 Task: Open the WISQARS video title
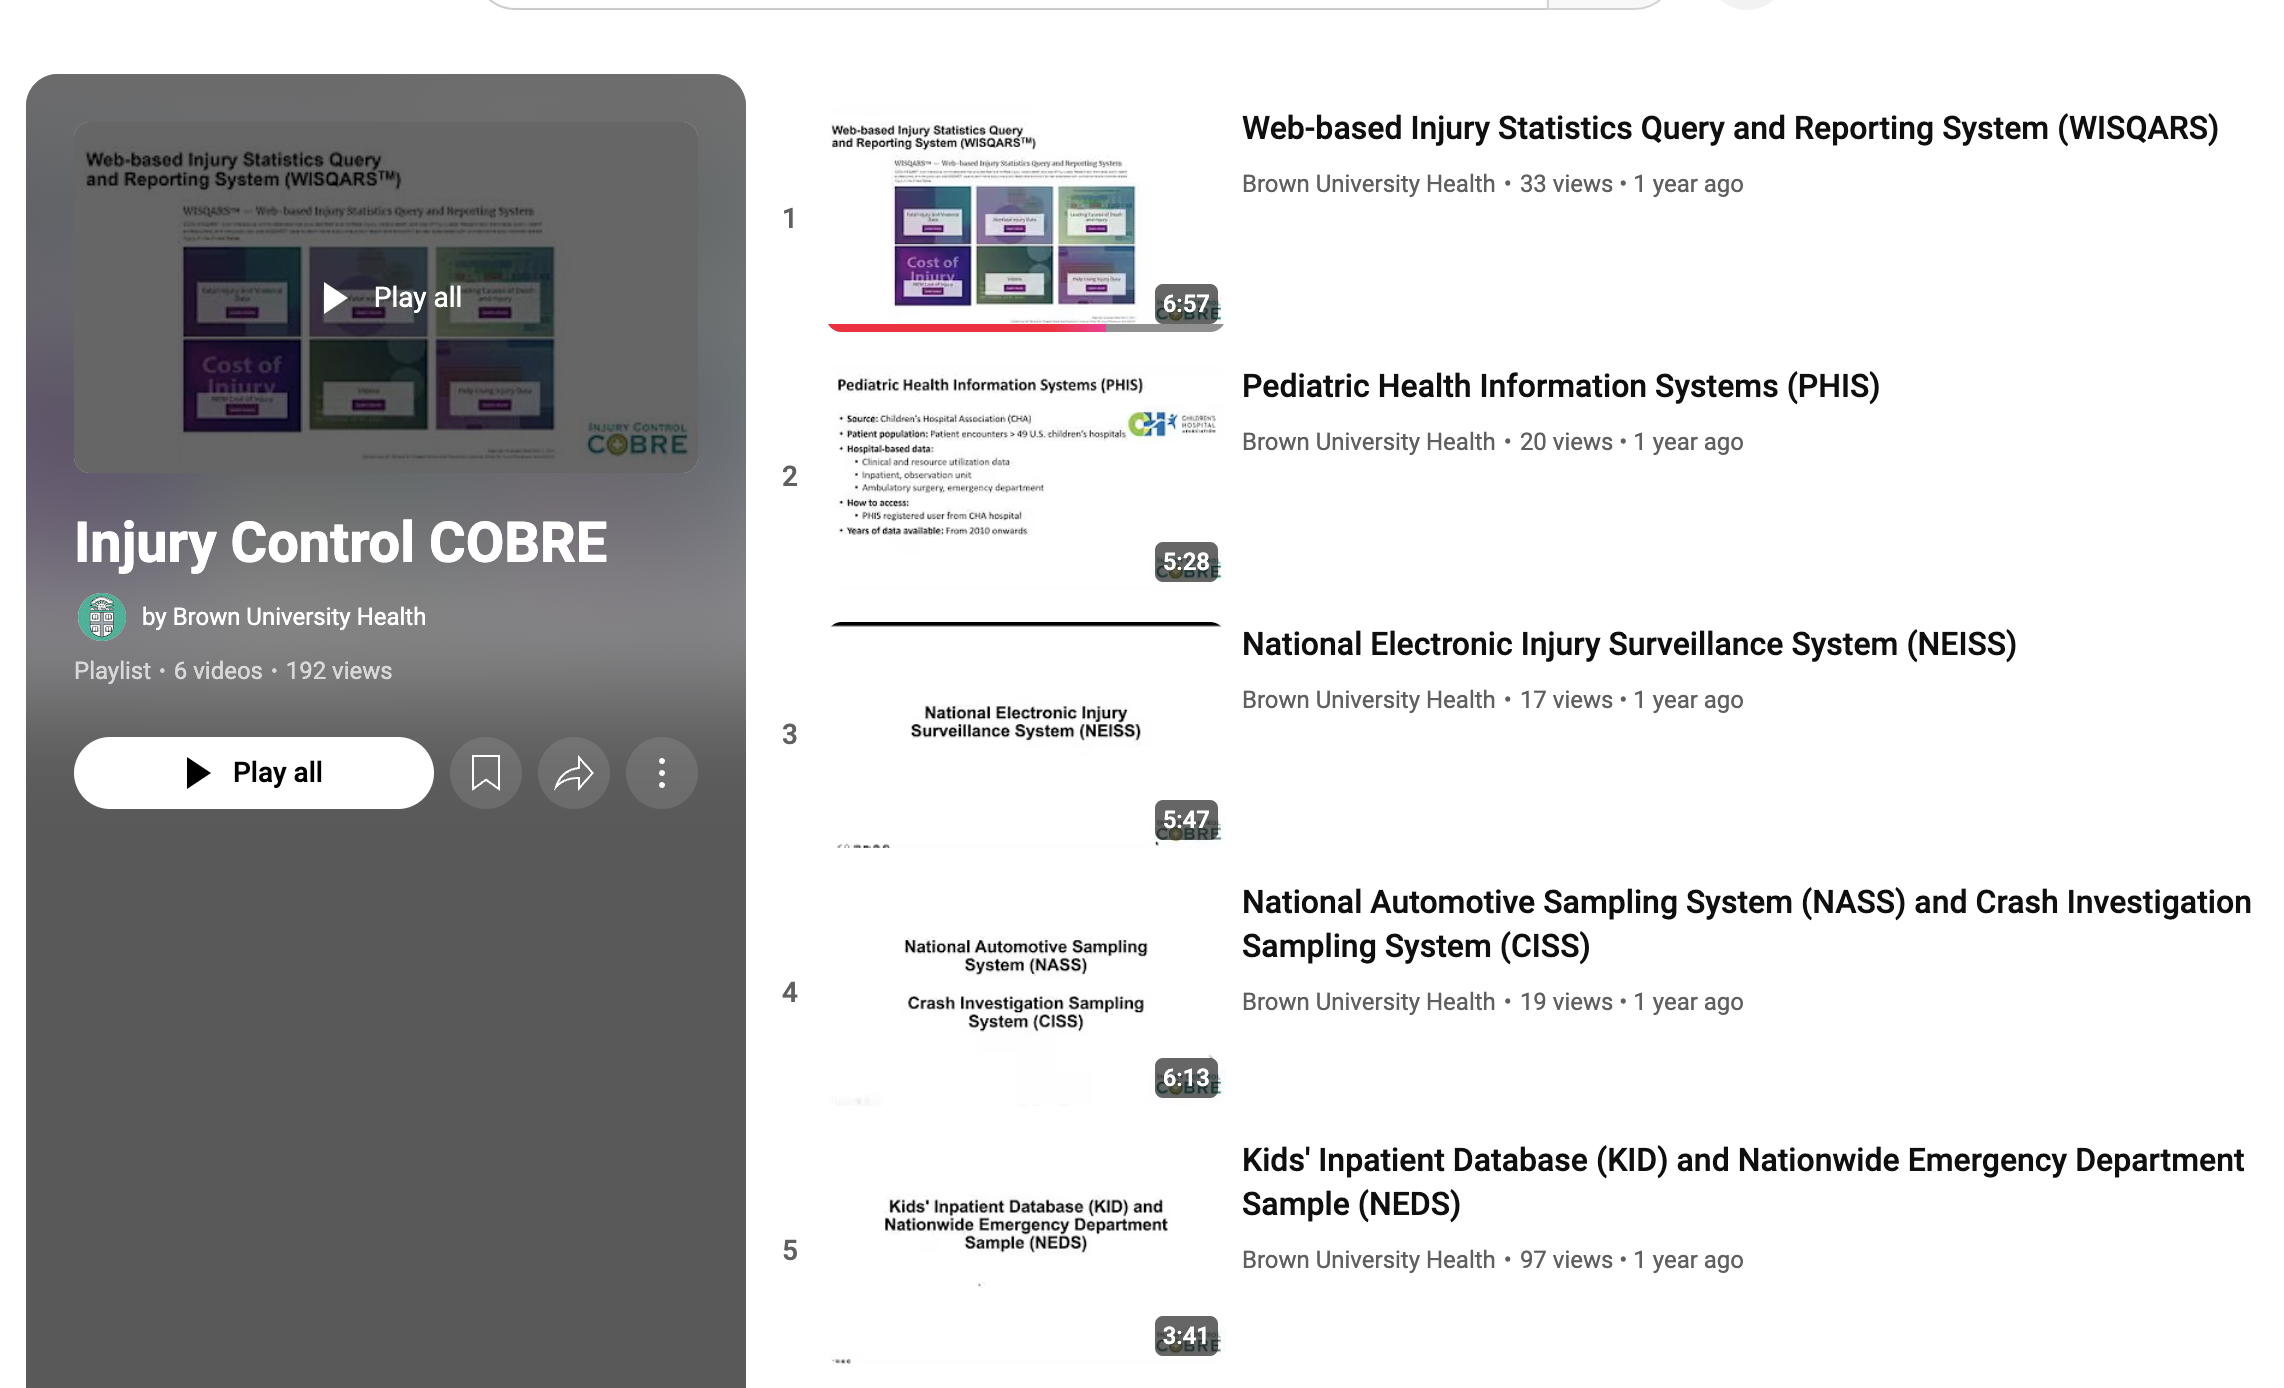tap(1730, 128)
